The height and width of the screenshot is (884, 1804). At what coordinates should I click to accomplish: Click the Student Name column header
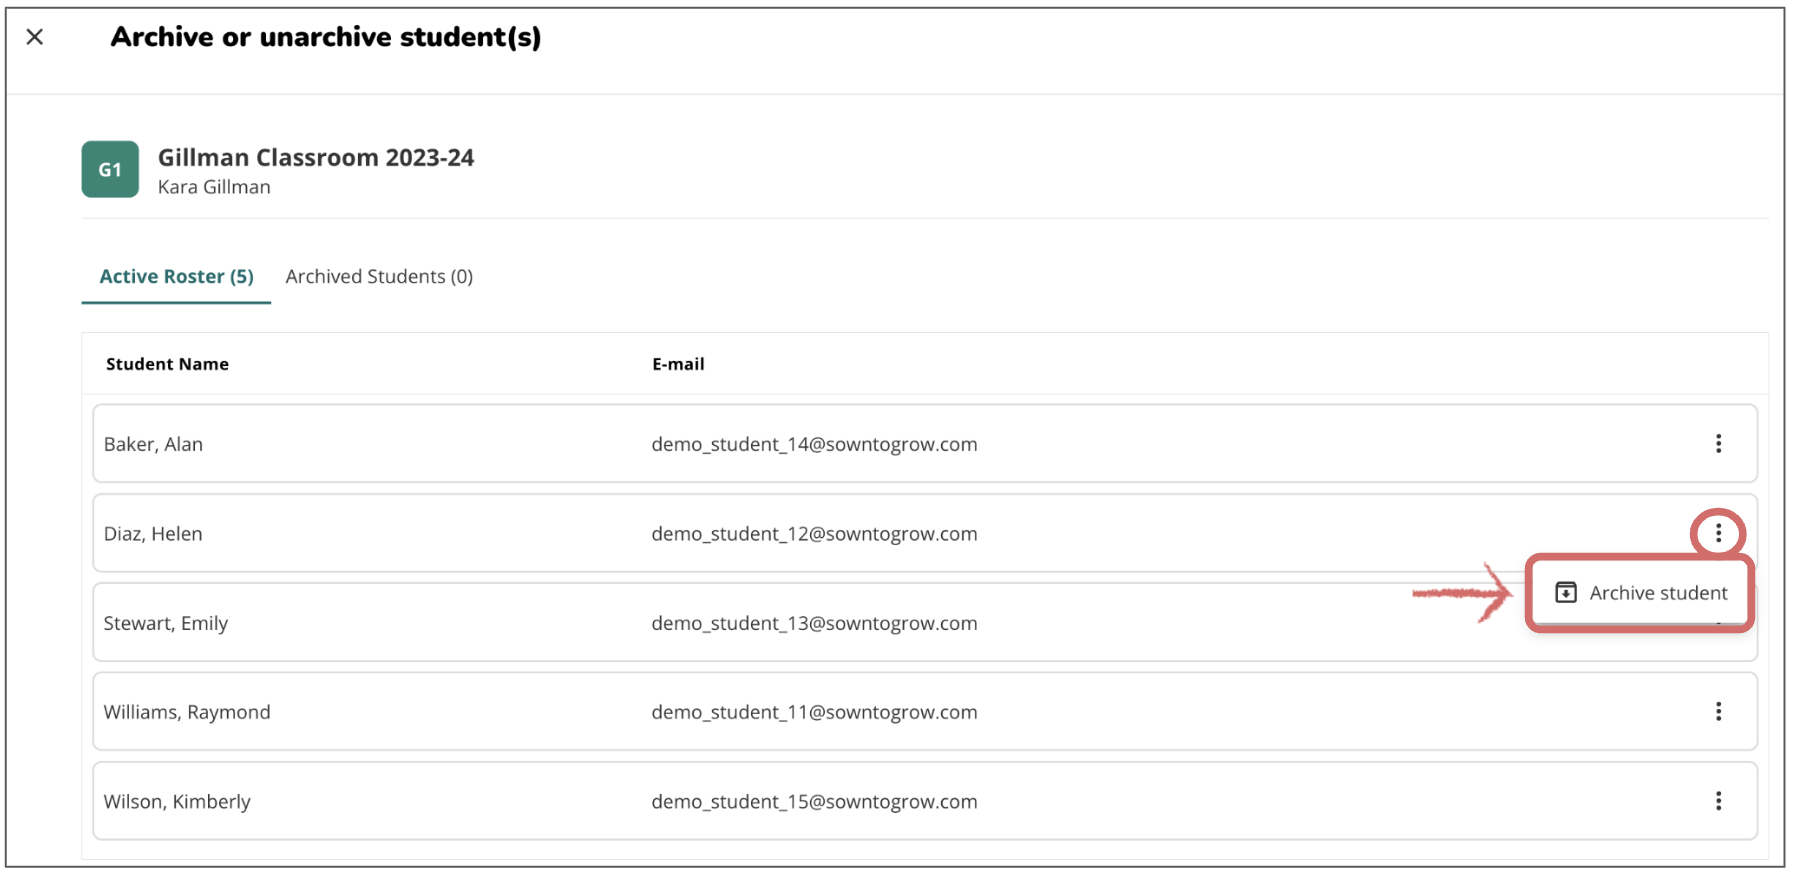167,365
